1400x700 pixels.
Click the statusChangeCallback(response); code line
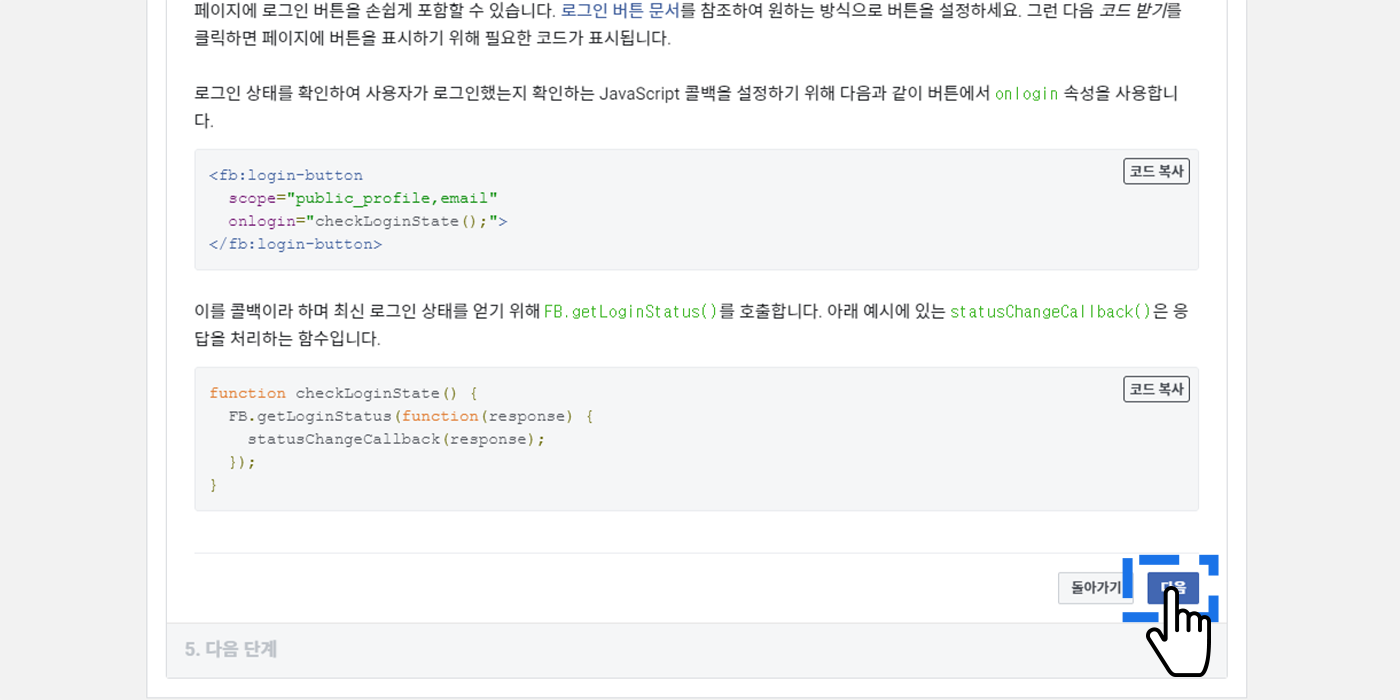(396, 439)
